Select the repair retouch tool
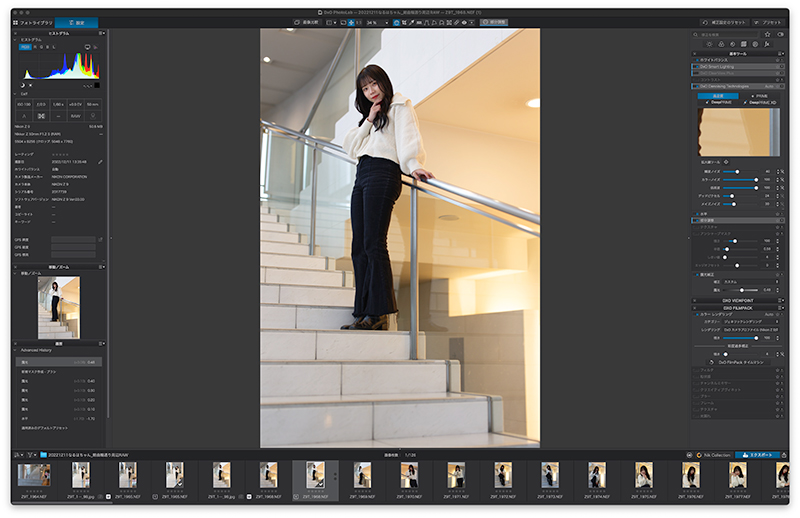 pos(457,22)
